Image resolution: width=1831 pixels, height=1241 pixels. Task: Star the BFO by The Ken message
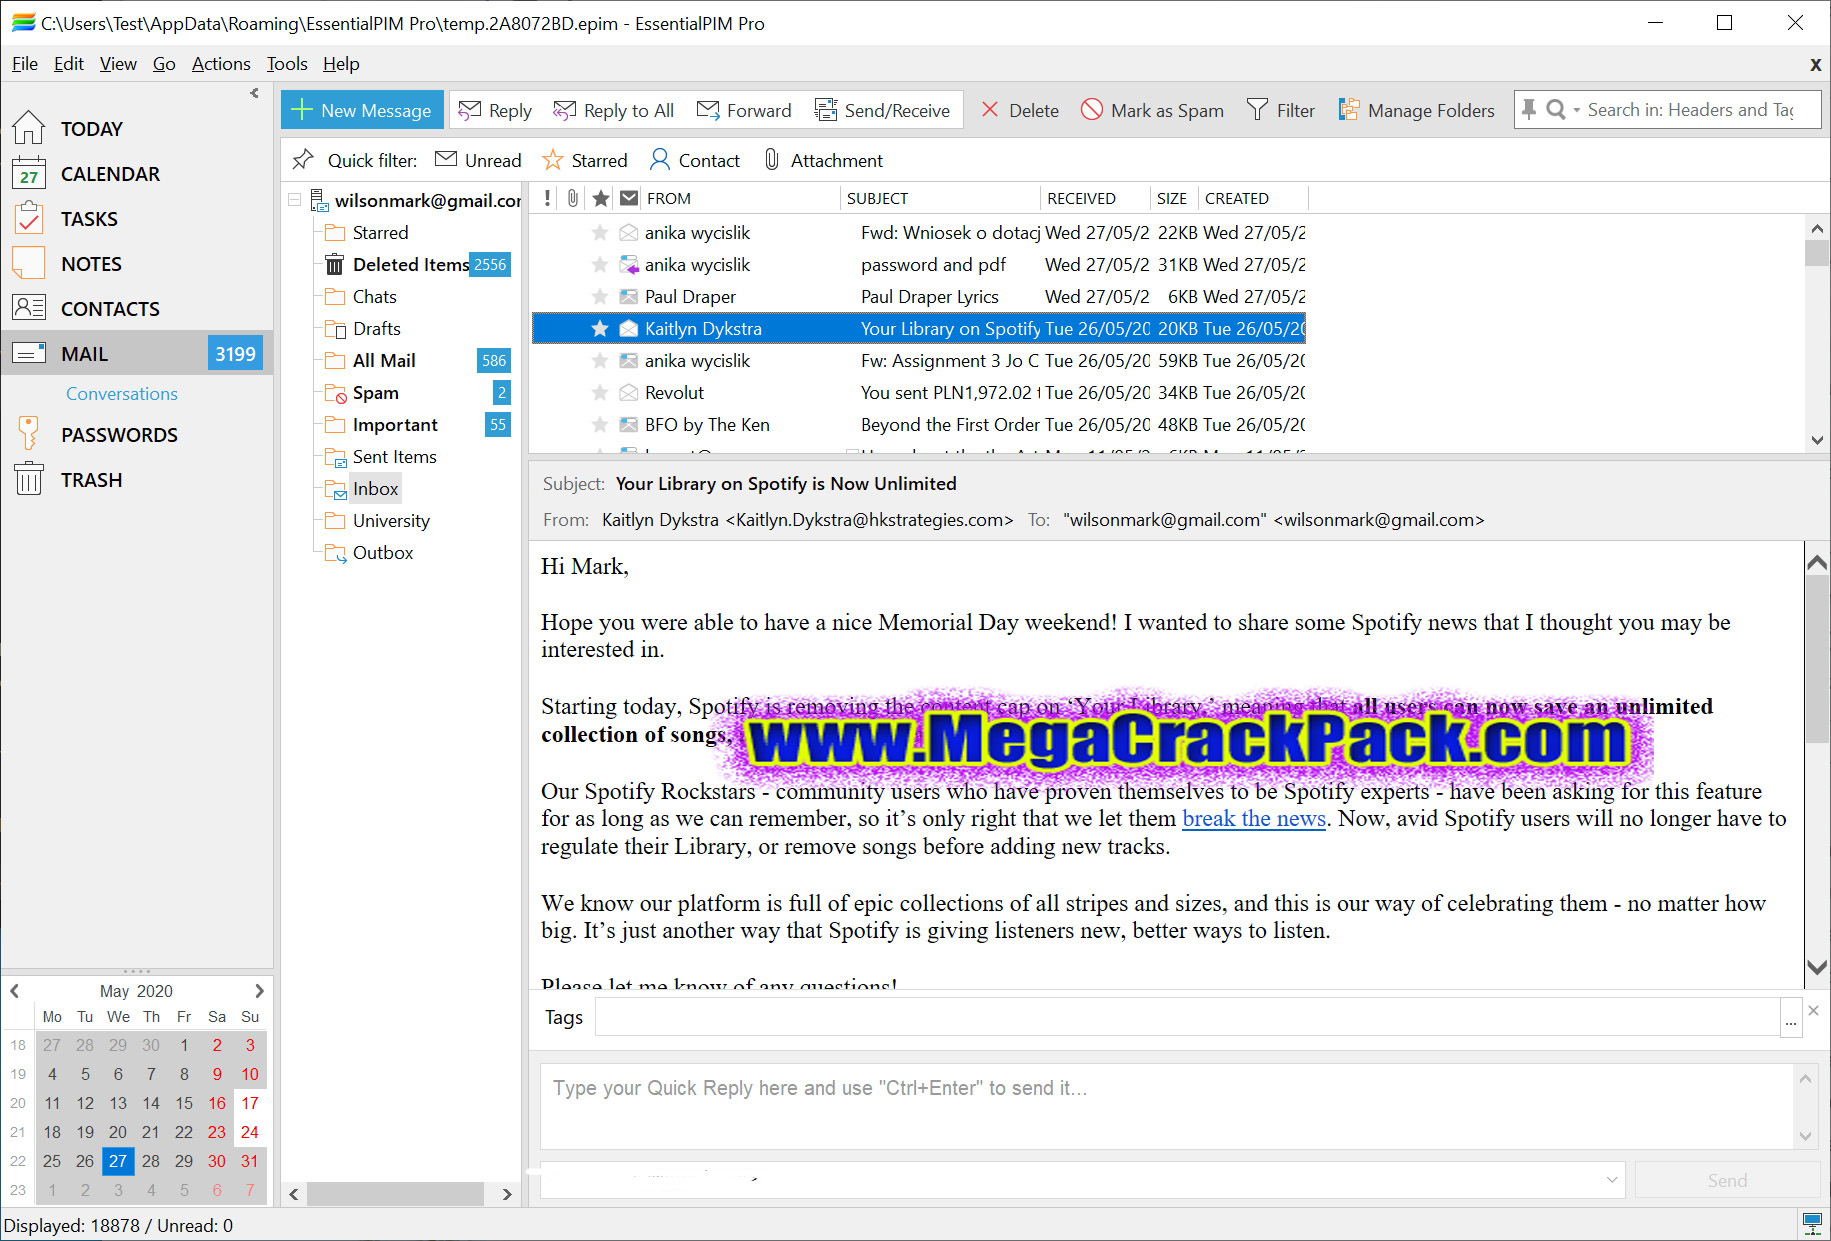[600, 425]
